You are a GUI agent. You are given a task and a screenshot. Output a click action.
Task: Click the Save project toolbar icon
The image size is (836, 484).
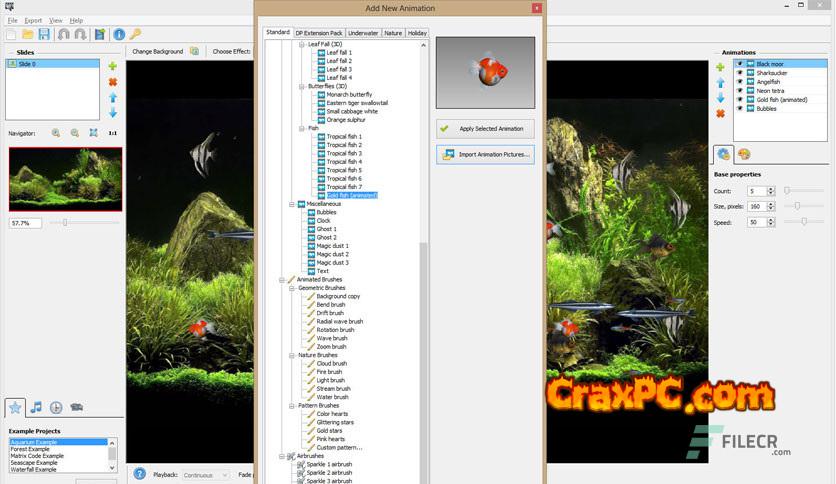point(43,34)
